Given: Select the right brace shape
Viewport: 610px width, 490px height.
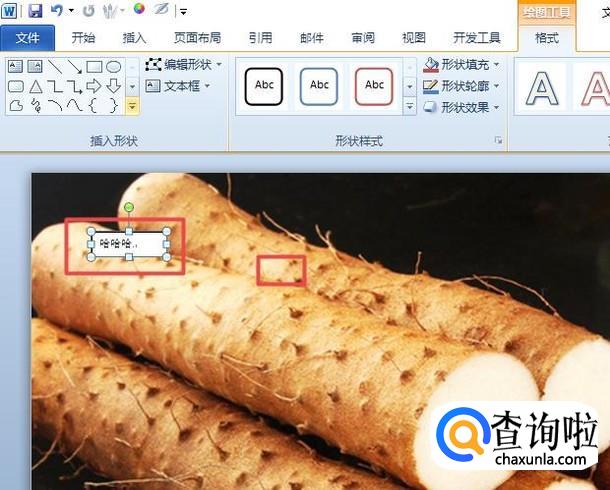Looking at the screenshot, I should pos(113,105).
